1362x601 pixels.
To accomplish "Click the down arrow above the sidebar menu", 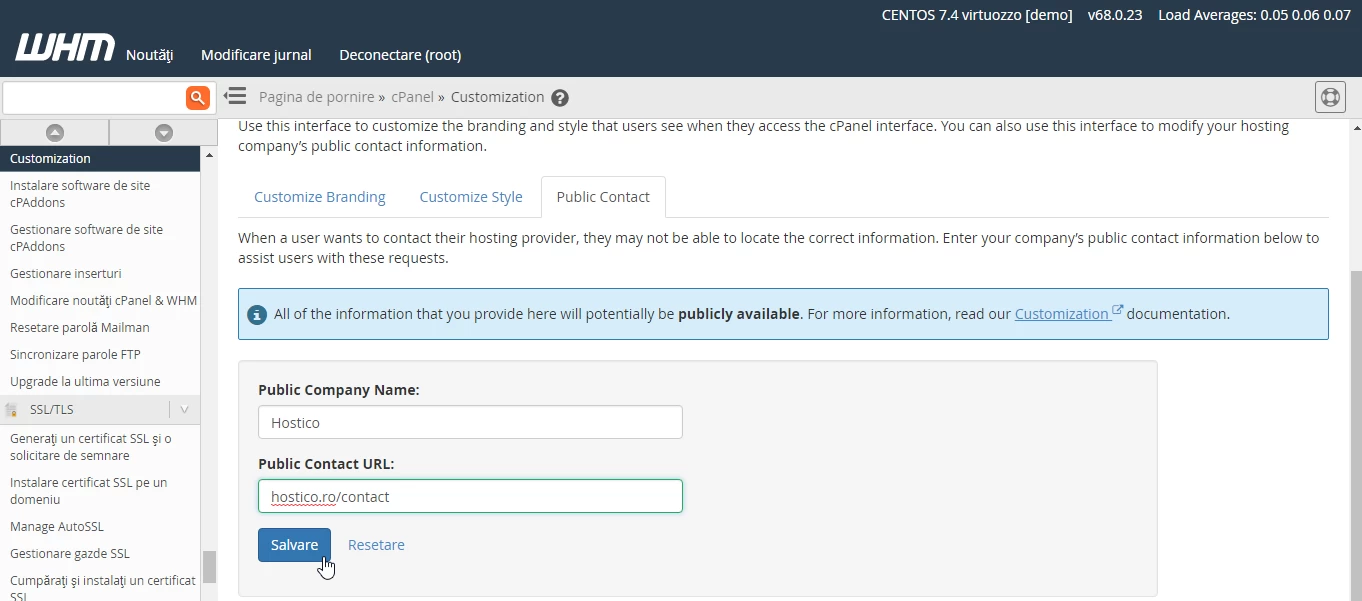I will [162, 132].
